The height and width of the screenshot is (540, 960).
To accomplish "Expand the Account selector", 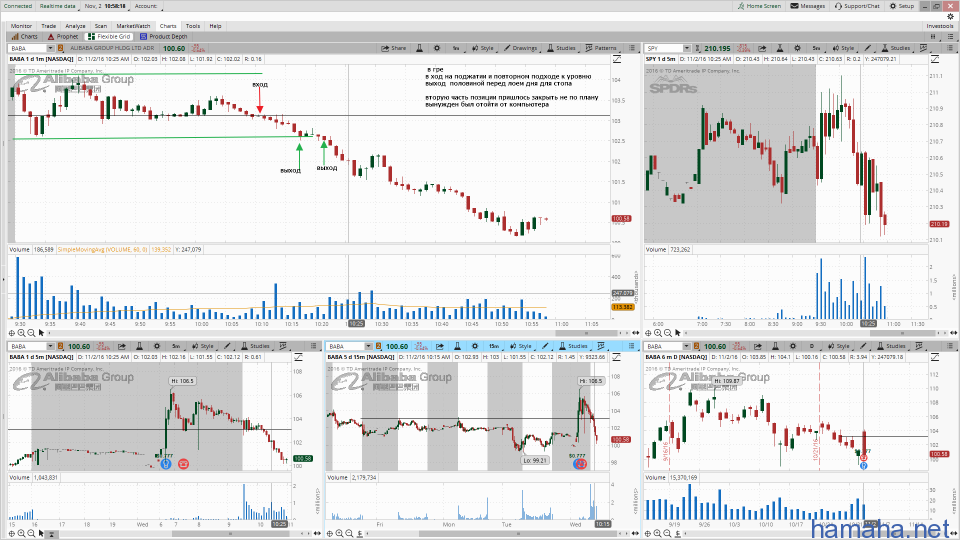I will coord(146,6).
